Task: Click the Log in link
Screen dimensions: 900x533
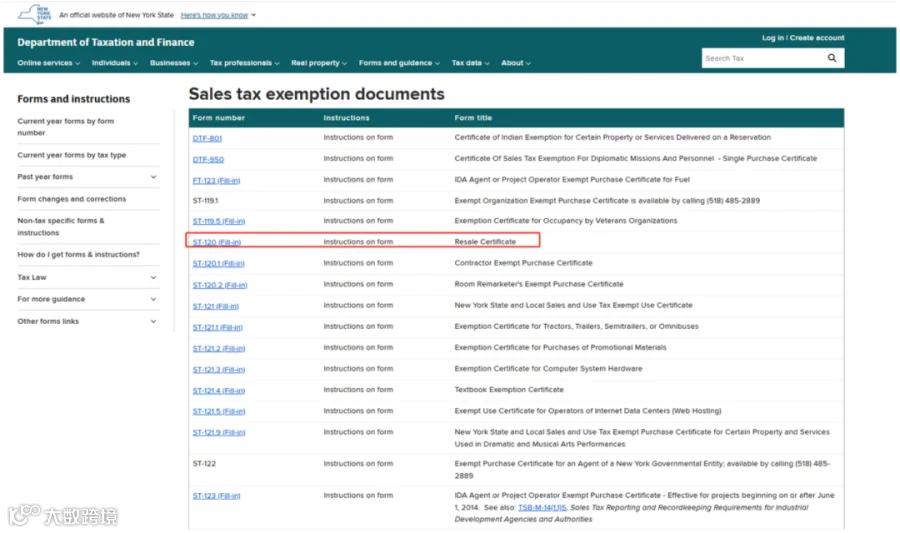Action: point(773,38)
